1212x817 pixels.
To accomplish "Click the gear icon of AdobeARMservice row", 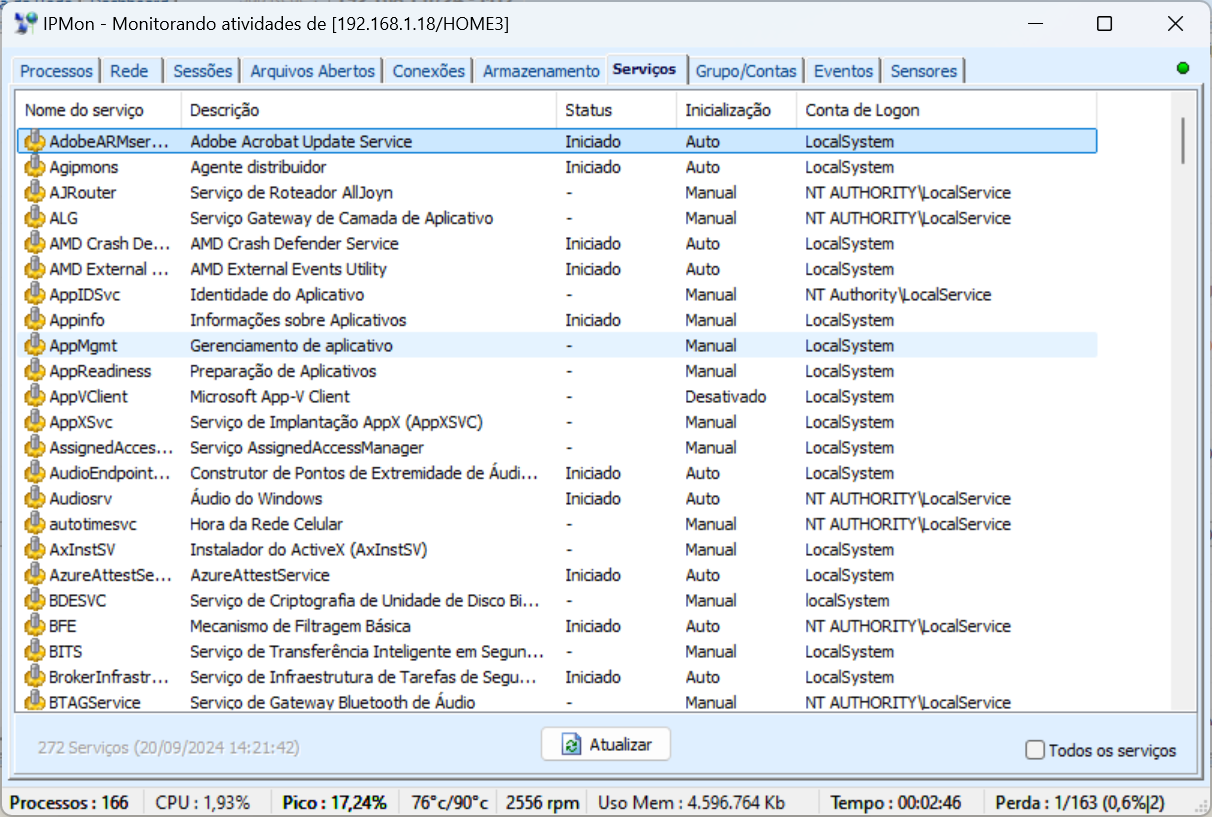I will [34, 141].
